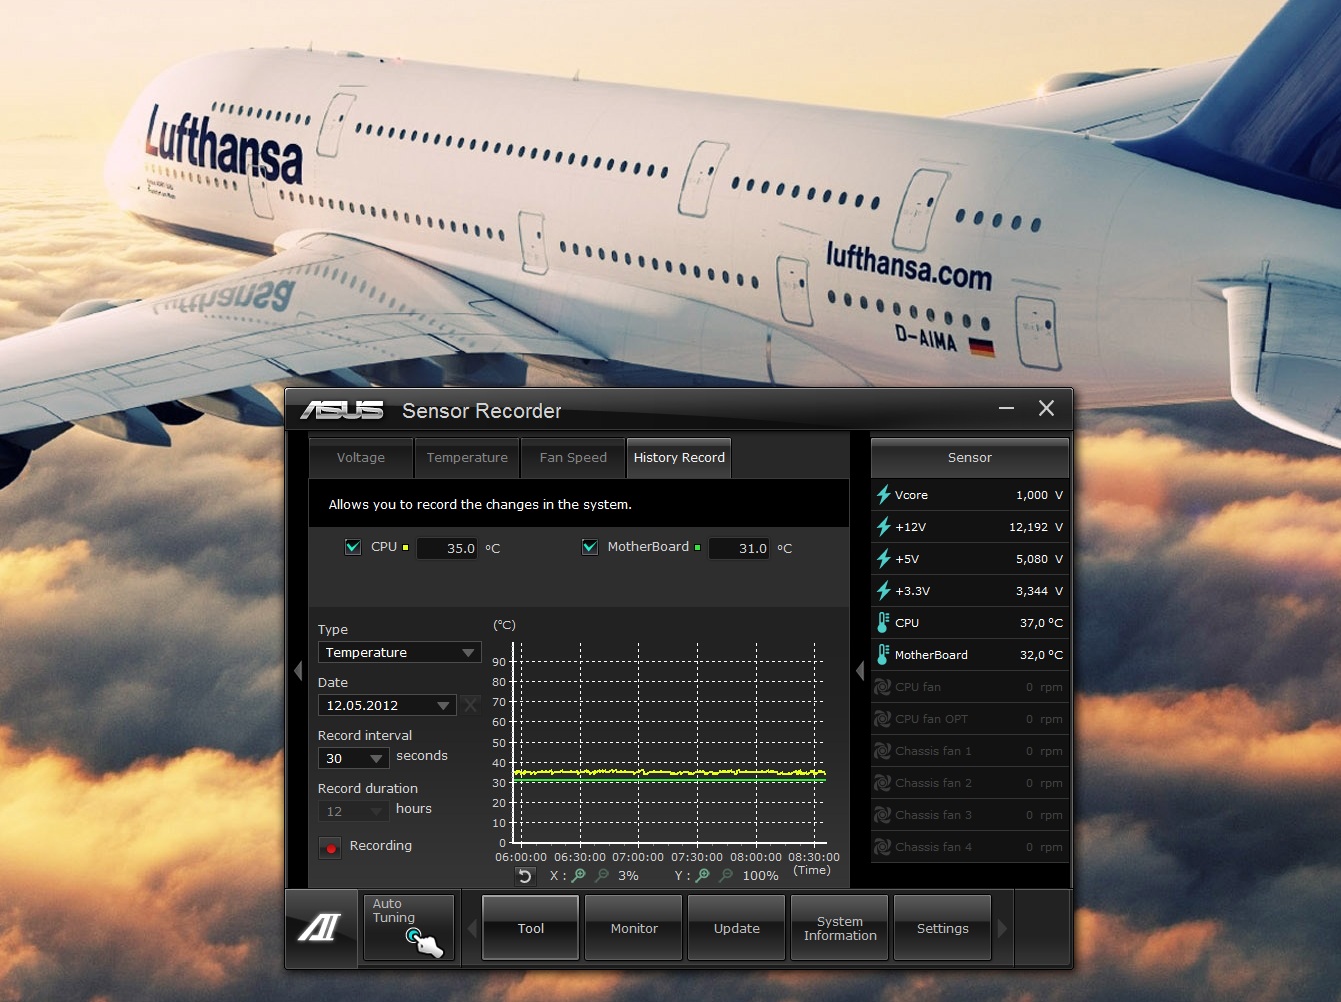Zoom out on the Y axis
The image size is (1341, 1002).
point(726,876)
